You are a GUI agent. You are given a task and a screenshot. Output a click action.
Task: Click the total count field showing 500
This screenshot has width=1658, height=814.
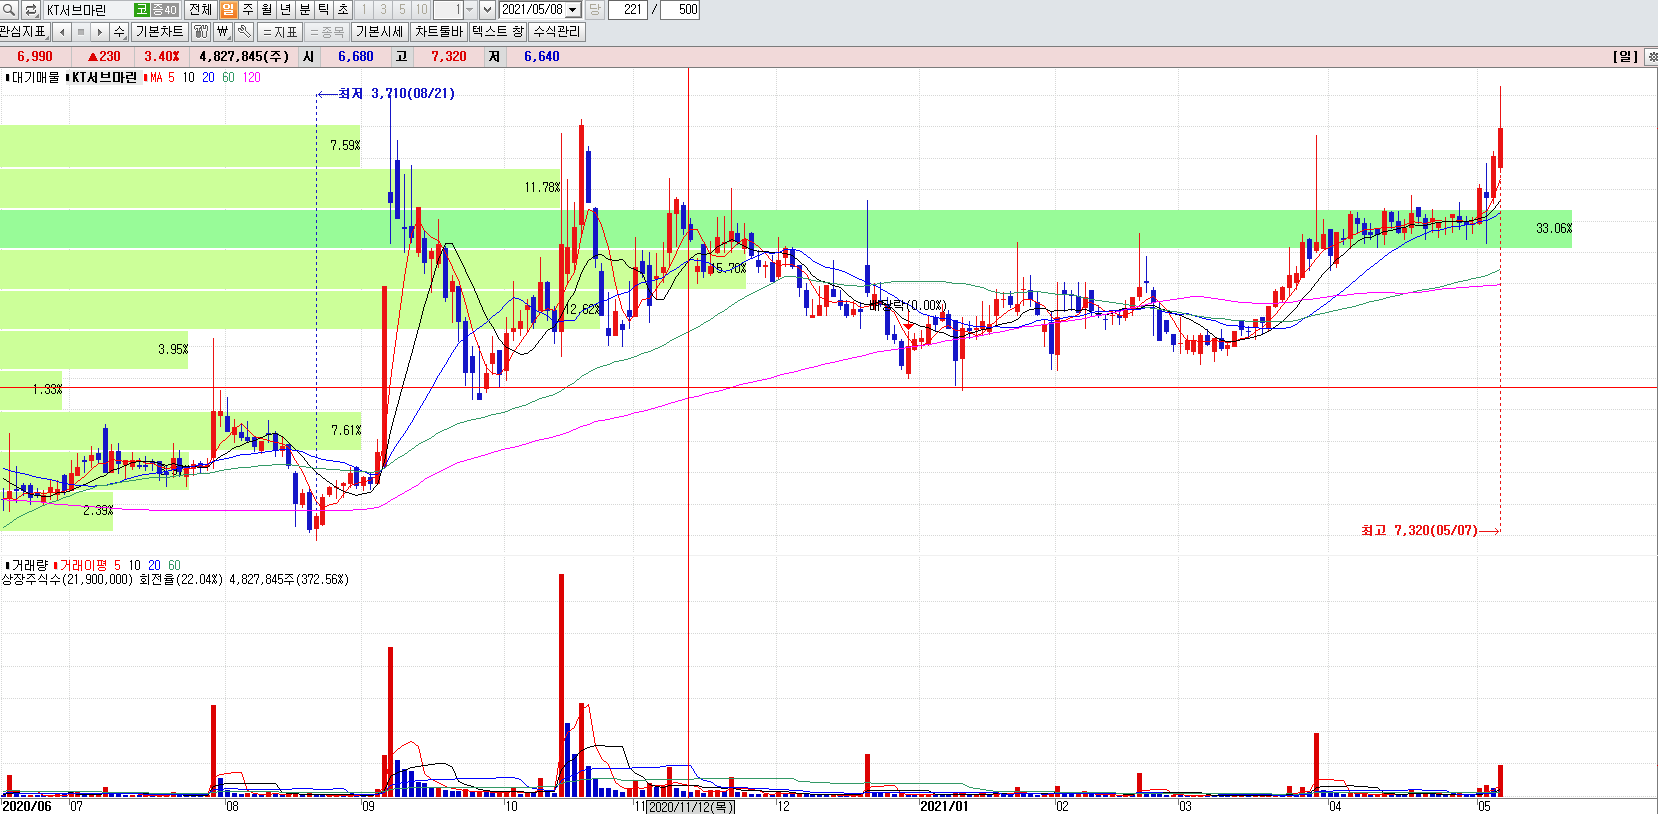(681, 10)
